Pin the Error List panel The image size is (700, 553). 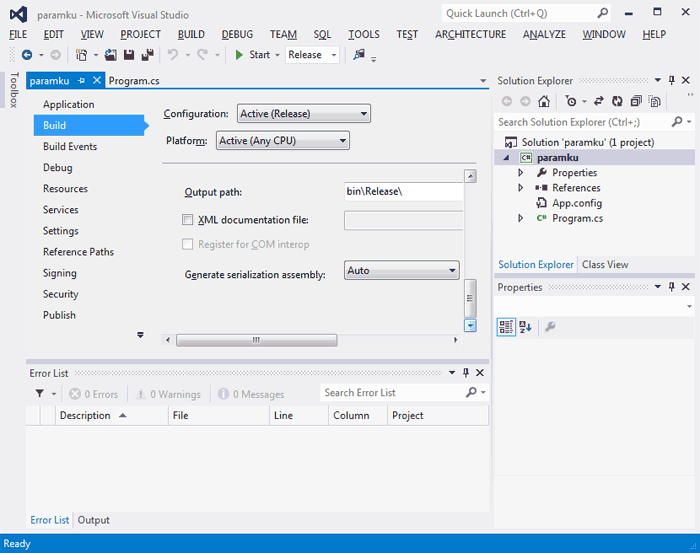coord(466,373)
